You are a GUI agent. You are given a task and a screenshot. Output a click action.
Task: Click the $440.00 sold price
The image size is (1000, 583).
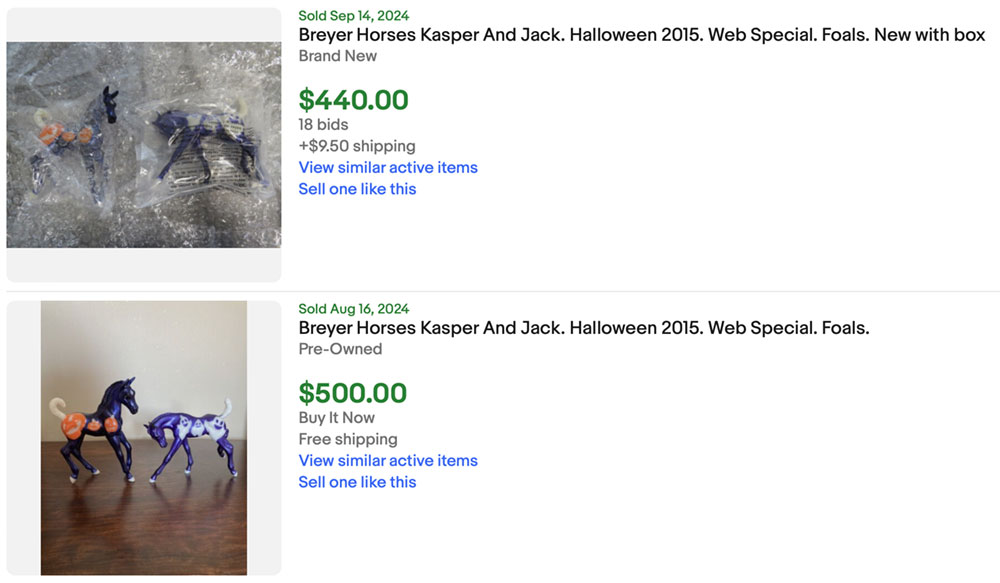pos(353,100)
